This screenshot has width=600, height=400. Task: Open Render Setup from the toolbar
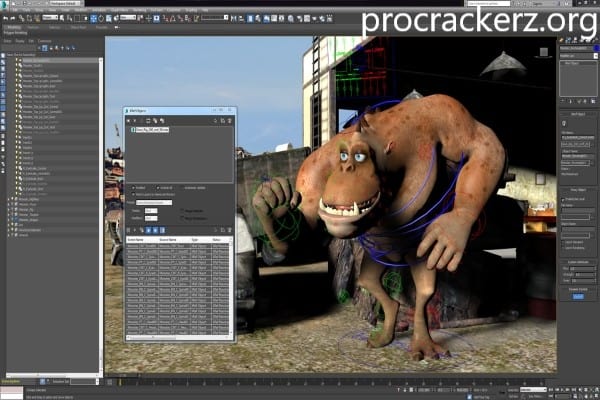coord(299,18)
